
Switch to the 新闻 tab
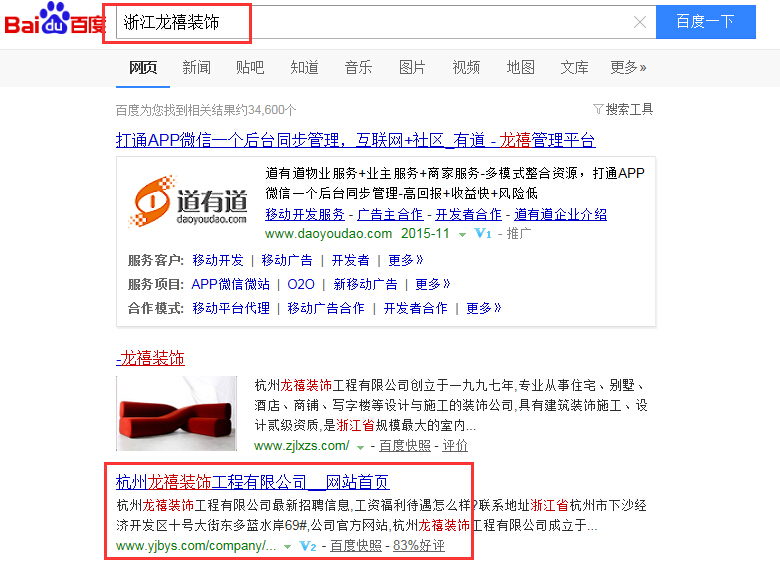point(196,67)
